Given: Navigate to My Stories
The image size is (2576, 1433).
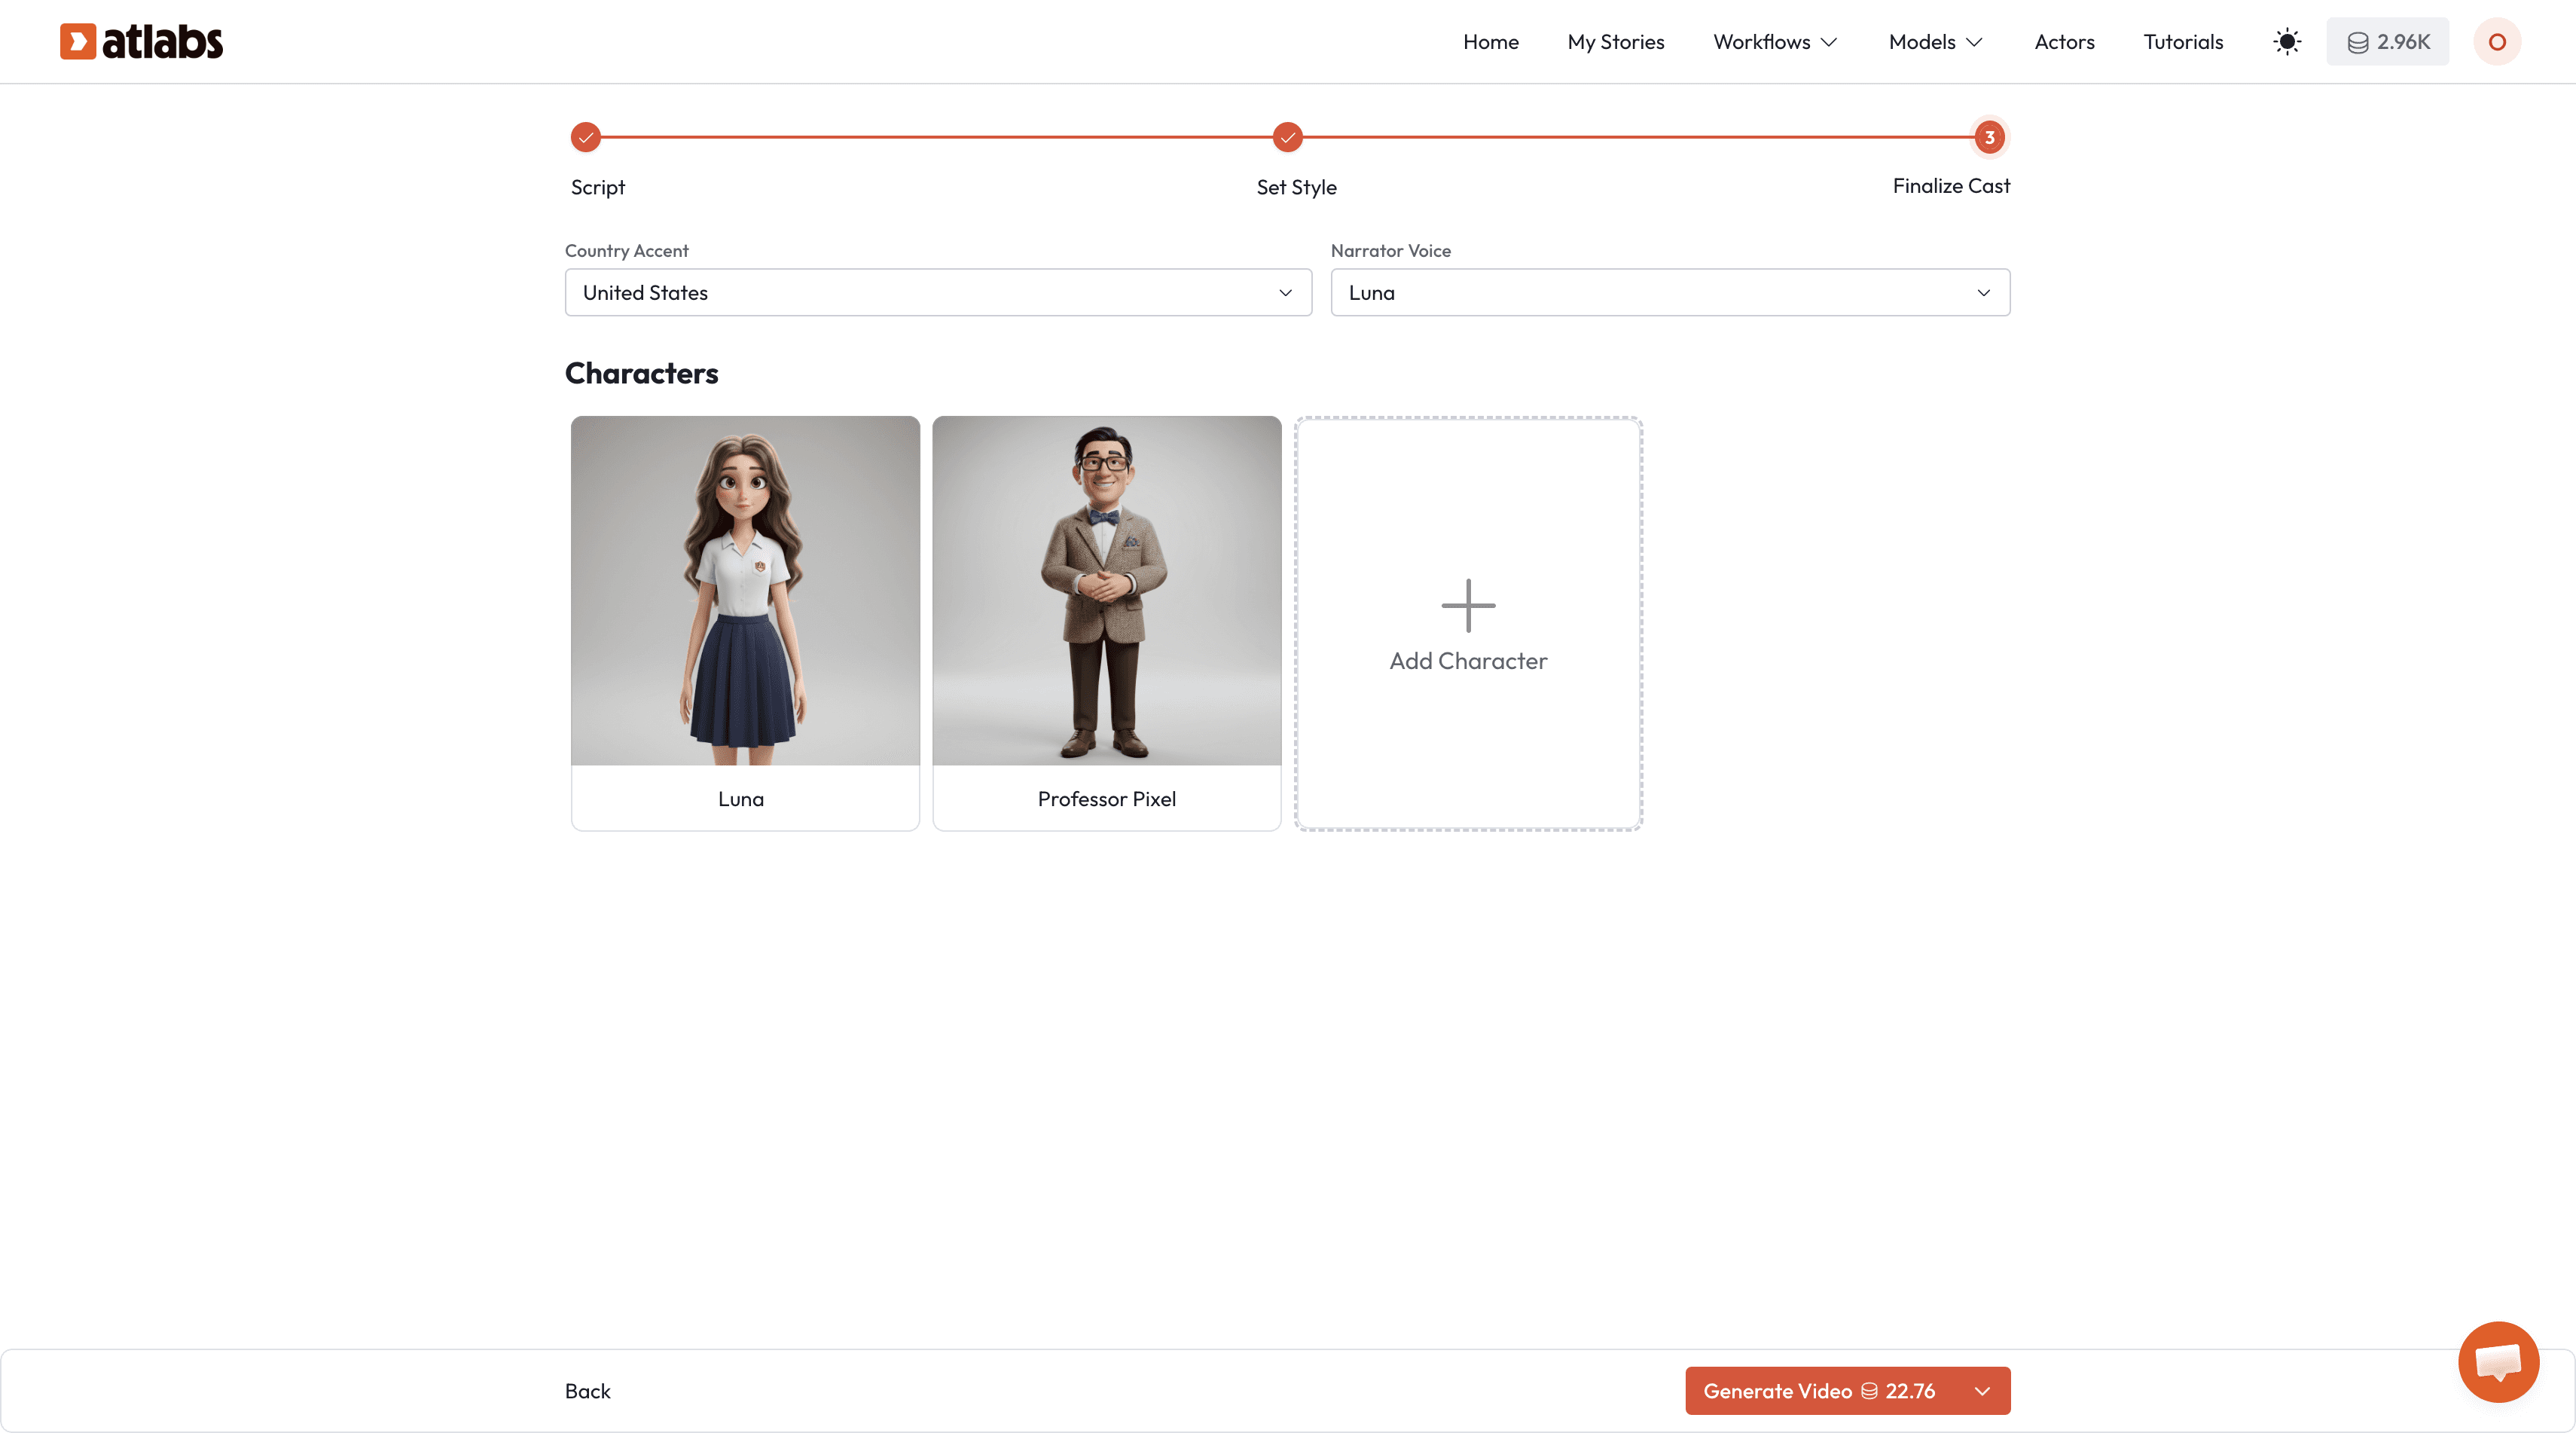Looking at the screenshot, I should pyautogui.click(x=1615, y=42).
